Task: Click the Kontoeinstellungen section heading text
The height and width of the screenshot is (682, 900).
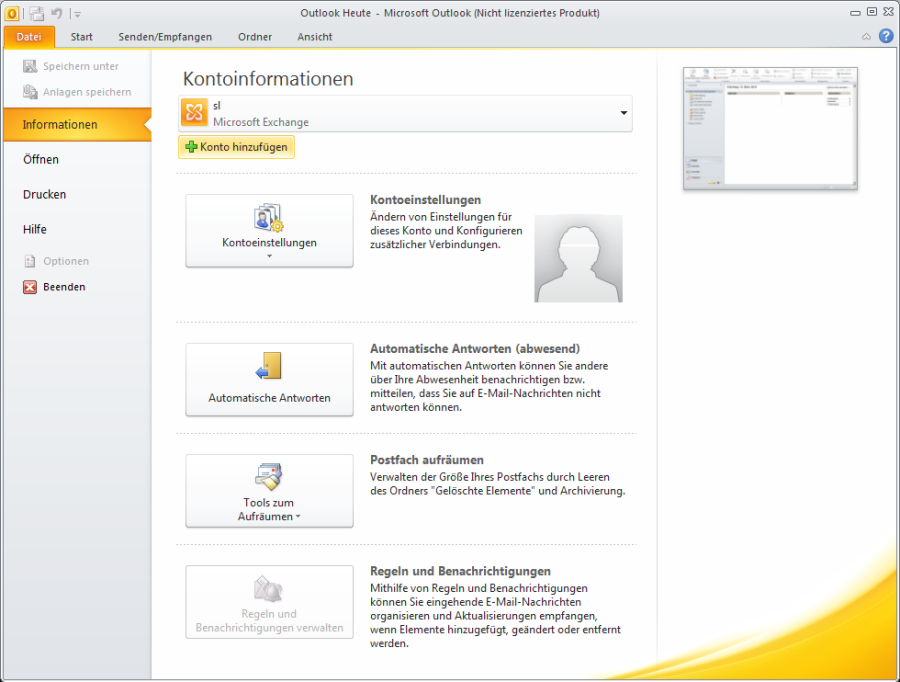Action: pos(425,200)
